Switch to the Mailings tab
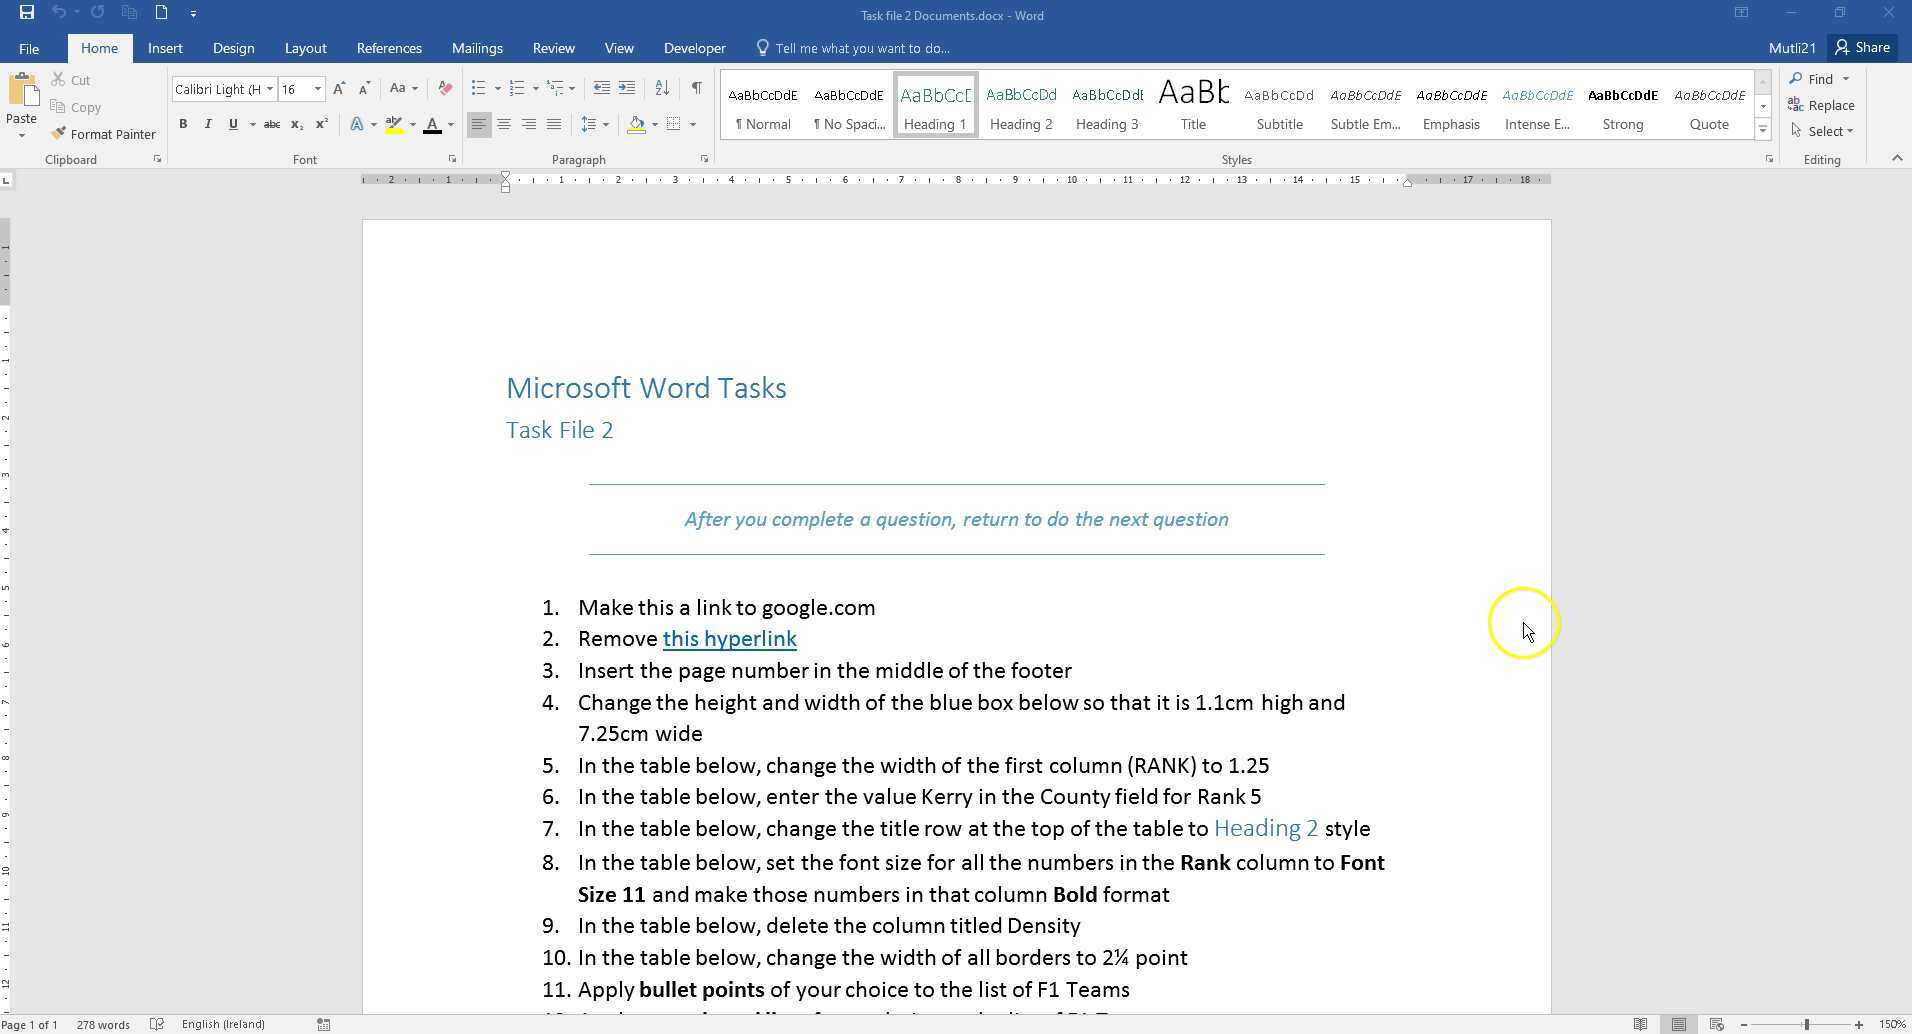 [477, 47]
